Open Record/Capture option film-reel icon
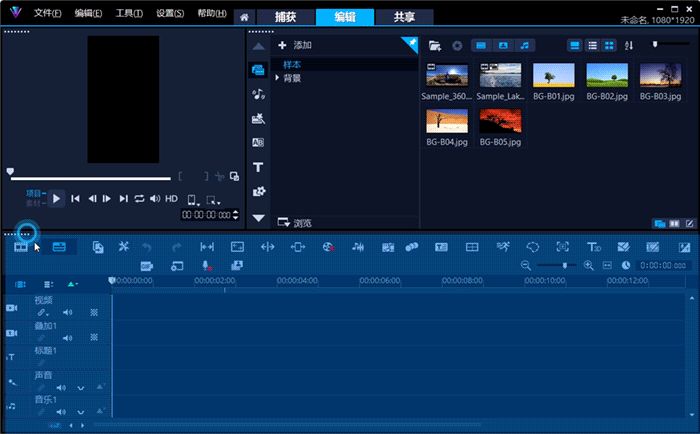This screenshot has width=700, height=434. point(329,247)
